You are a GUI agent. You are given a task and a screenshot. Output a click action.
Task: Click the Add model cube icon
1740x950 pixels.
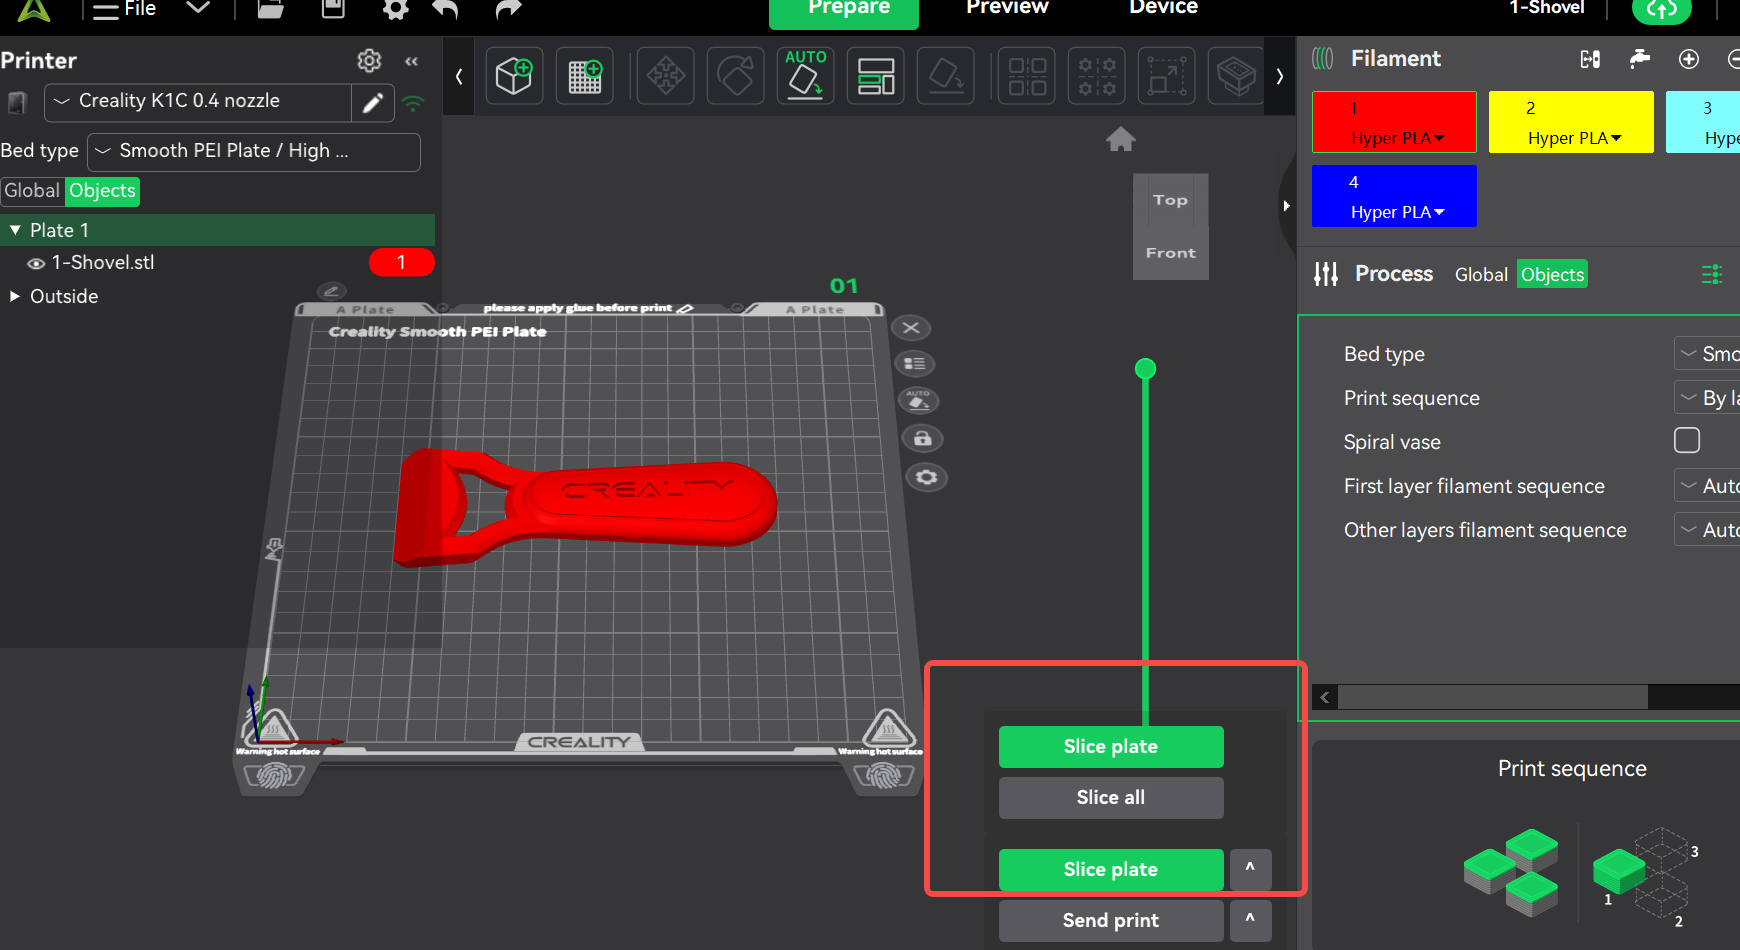514,76
